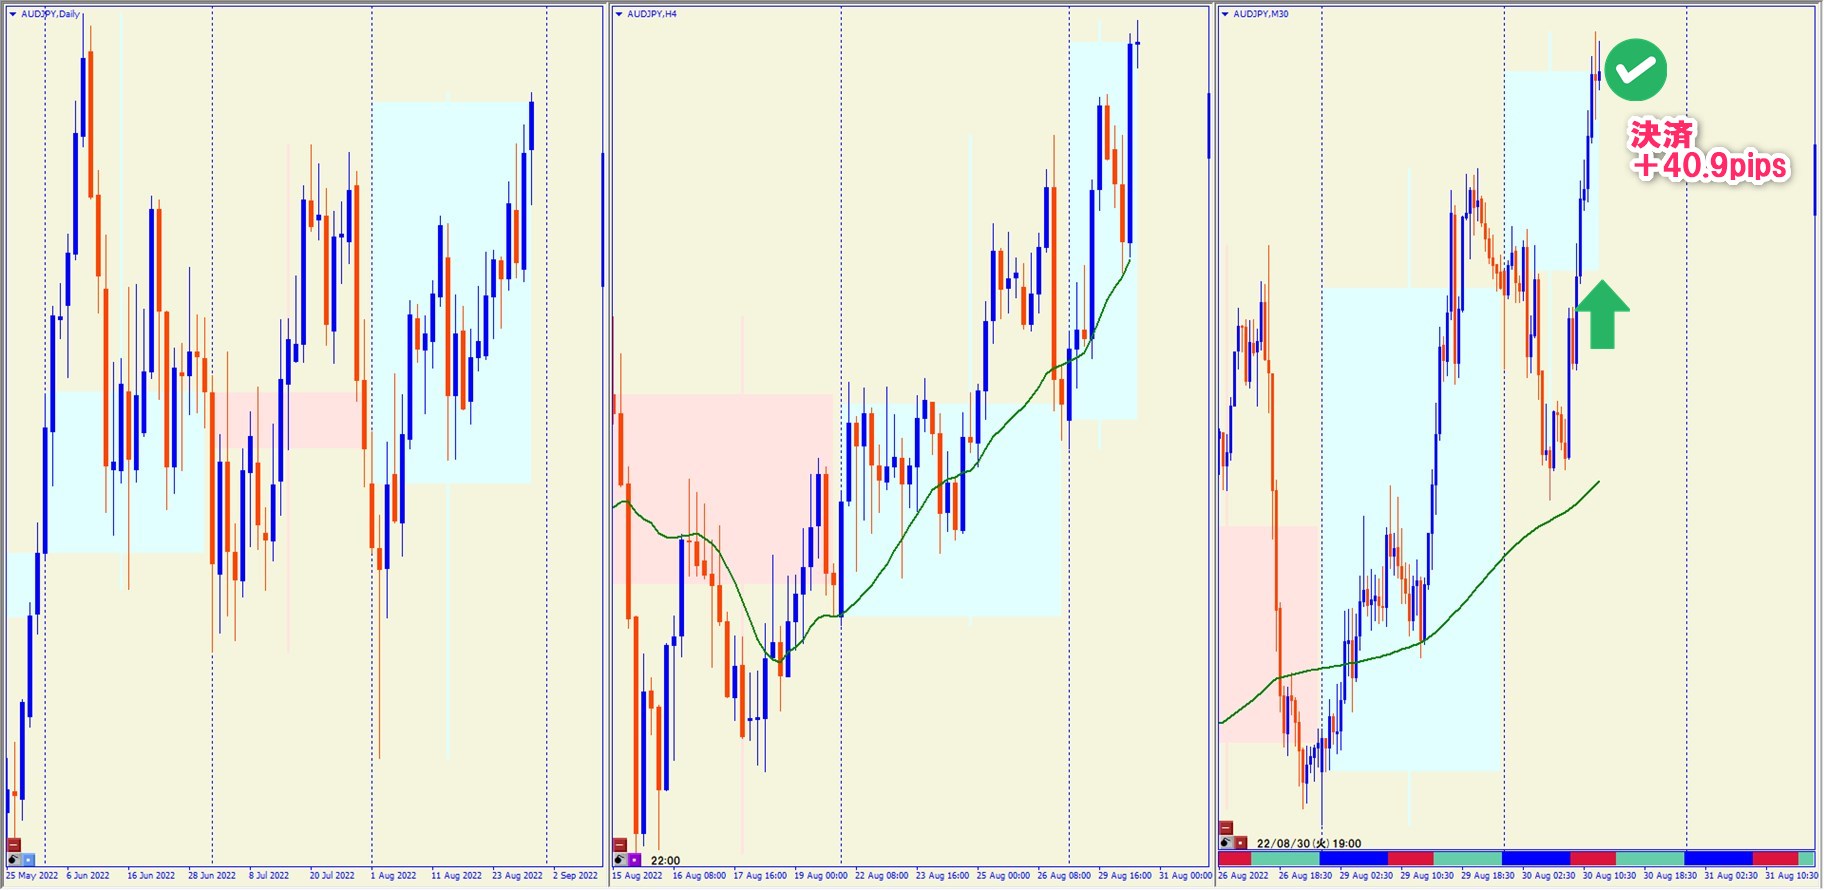
Task: Click the 1 Aug 2022 date on Daily axis
Action: tap(393, 876)
